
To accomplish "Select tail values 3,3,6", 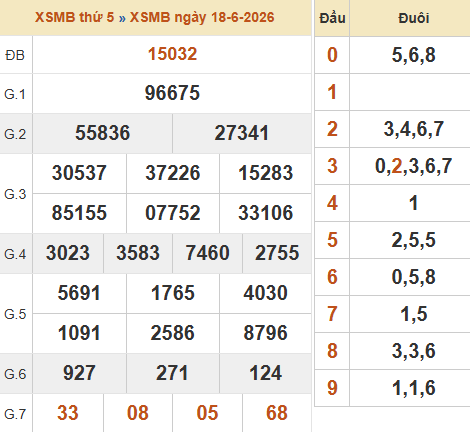I will click(414, 351).
